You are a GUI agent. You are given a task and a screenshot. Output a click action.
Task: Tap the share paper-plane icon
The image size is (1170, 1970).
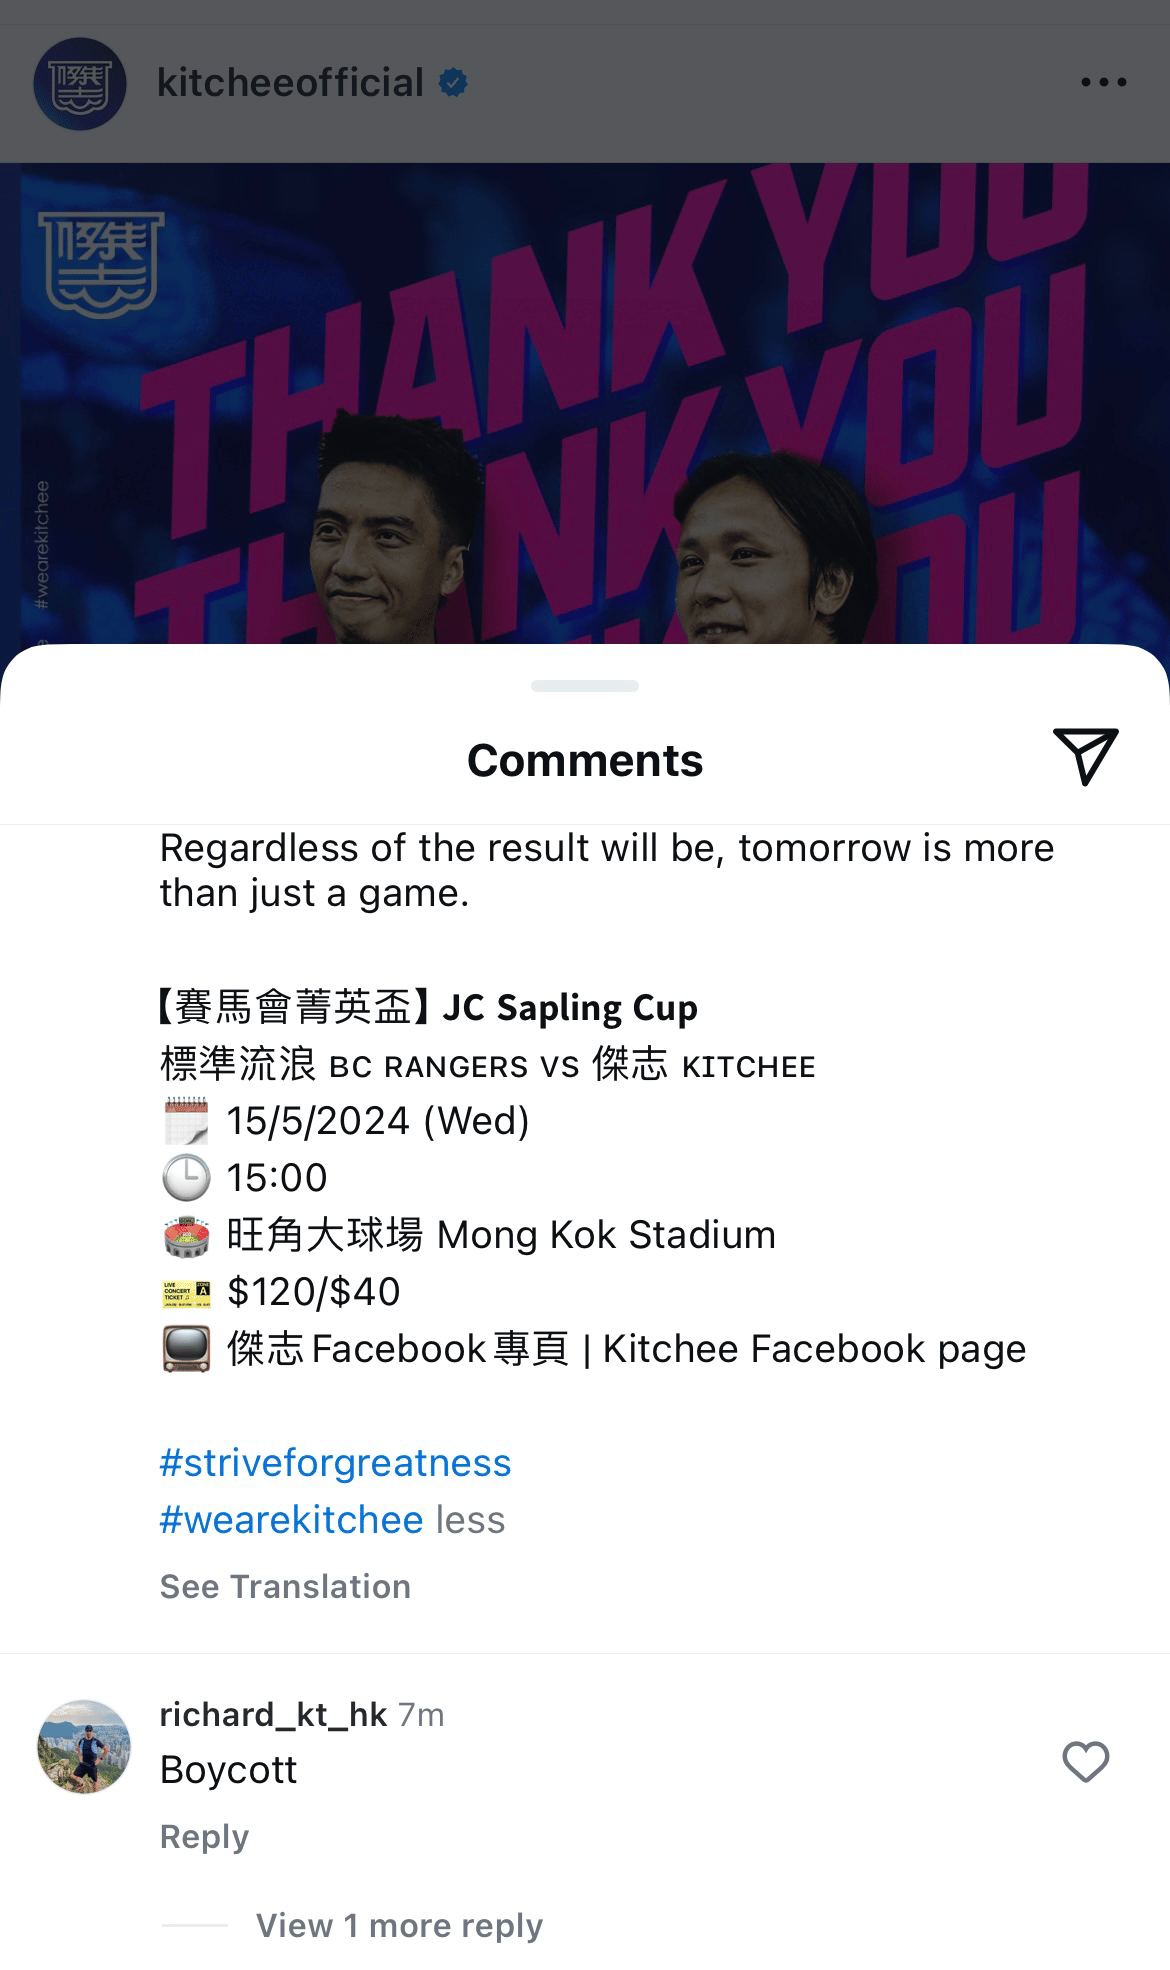click(x=1085, y=757)
